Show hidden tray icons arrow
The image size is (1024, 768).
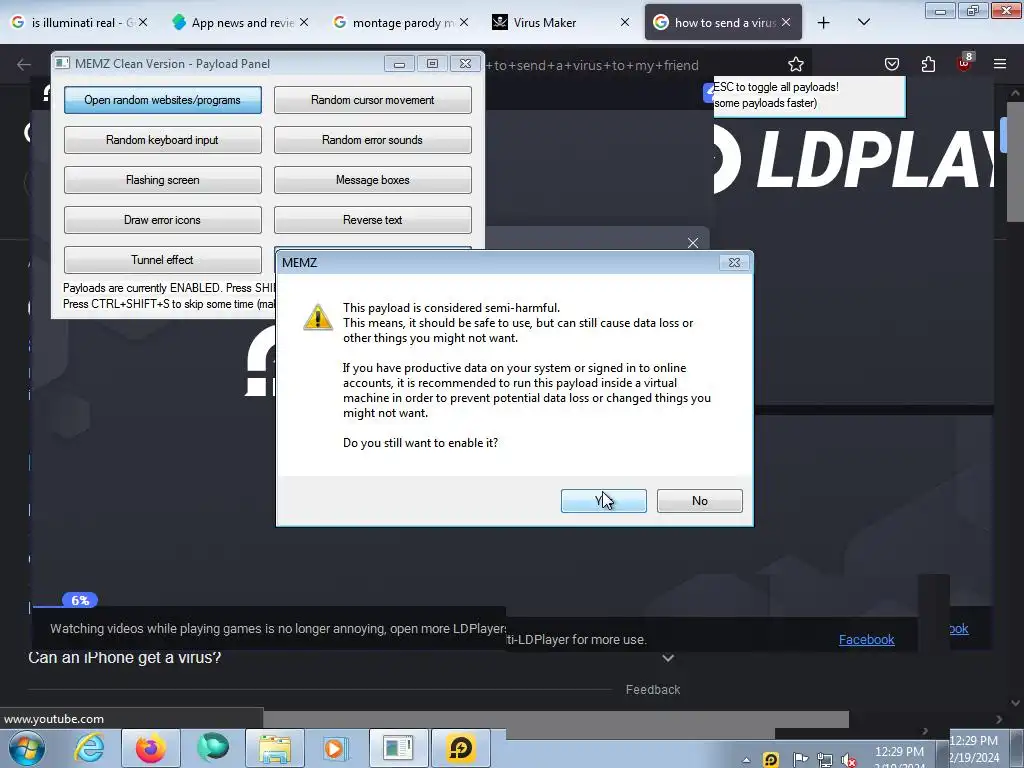(x=746, y=760)
